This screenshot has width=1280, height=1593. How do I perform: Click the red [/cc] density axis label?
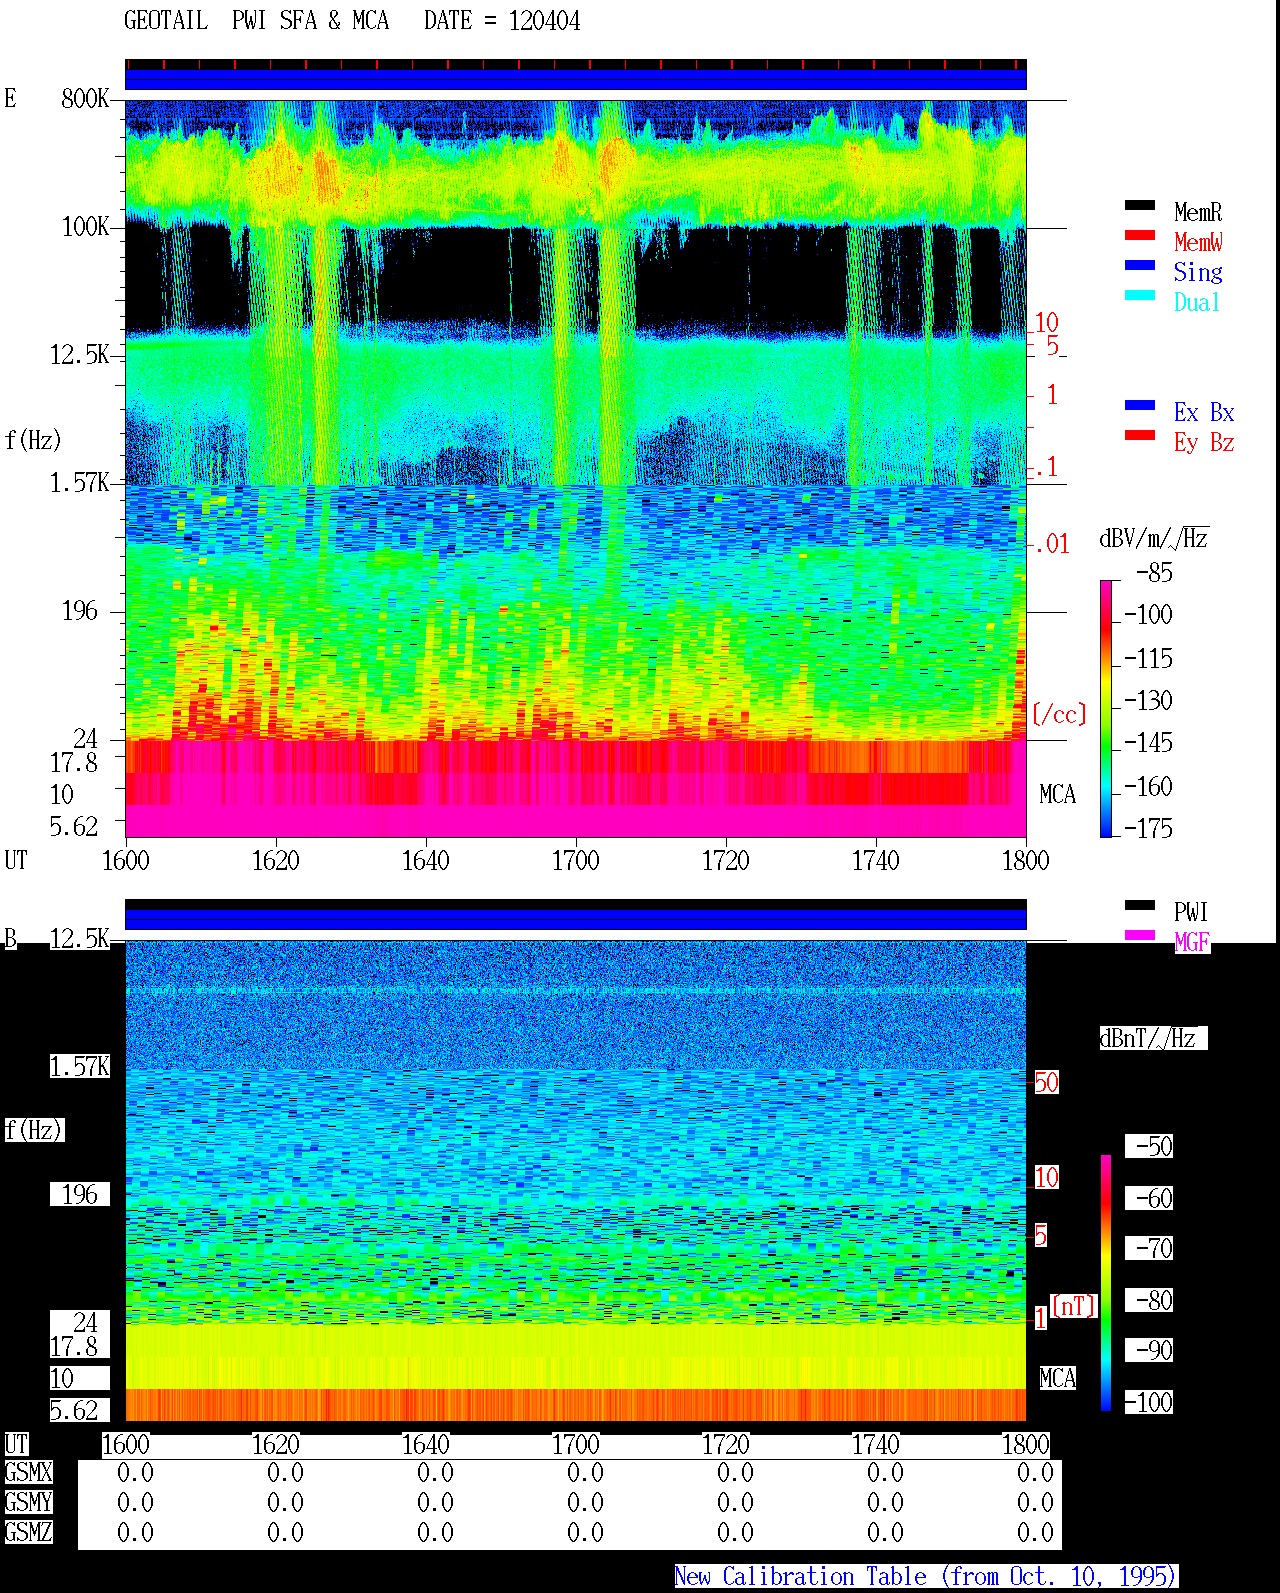click(1059, 714)
